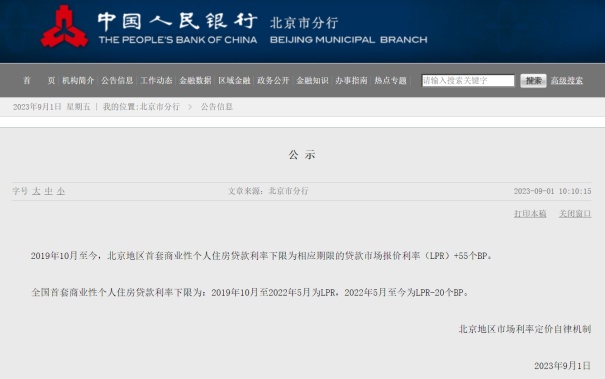Click the 搜索 search button
This screenshot has height=379, width=605.
coord(533,81)
